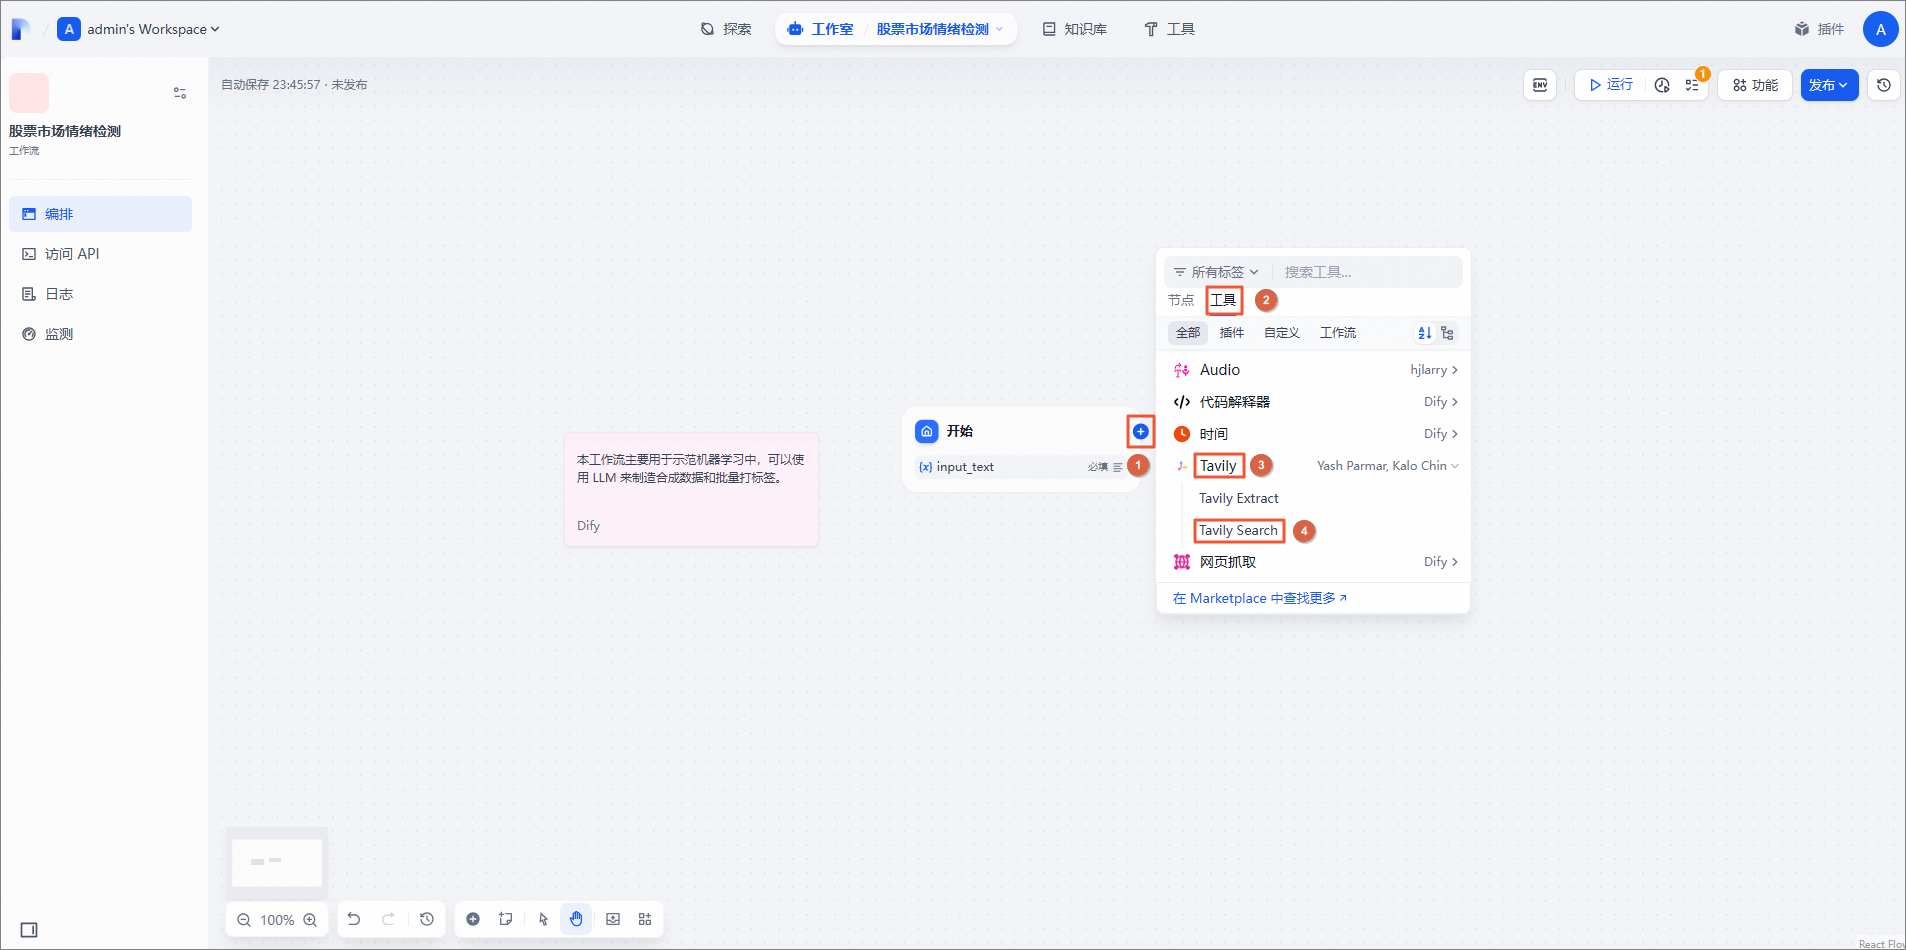The height and width of the screenshot is (950, 1906).
Task: Go to 探索 in top navigation
Action: pyautogui.click(x=726, y=29)
